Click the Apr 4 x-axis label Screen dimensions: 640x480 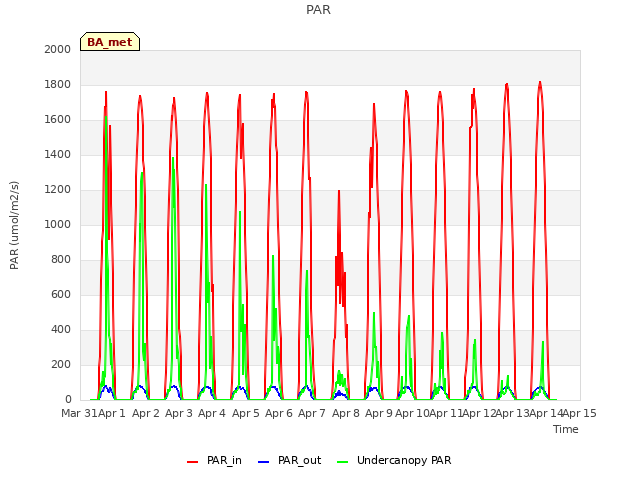click(212, 413)
